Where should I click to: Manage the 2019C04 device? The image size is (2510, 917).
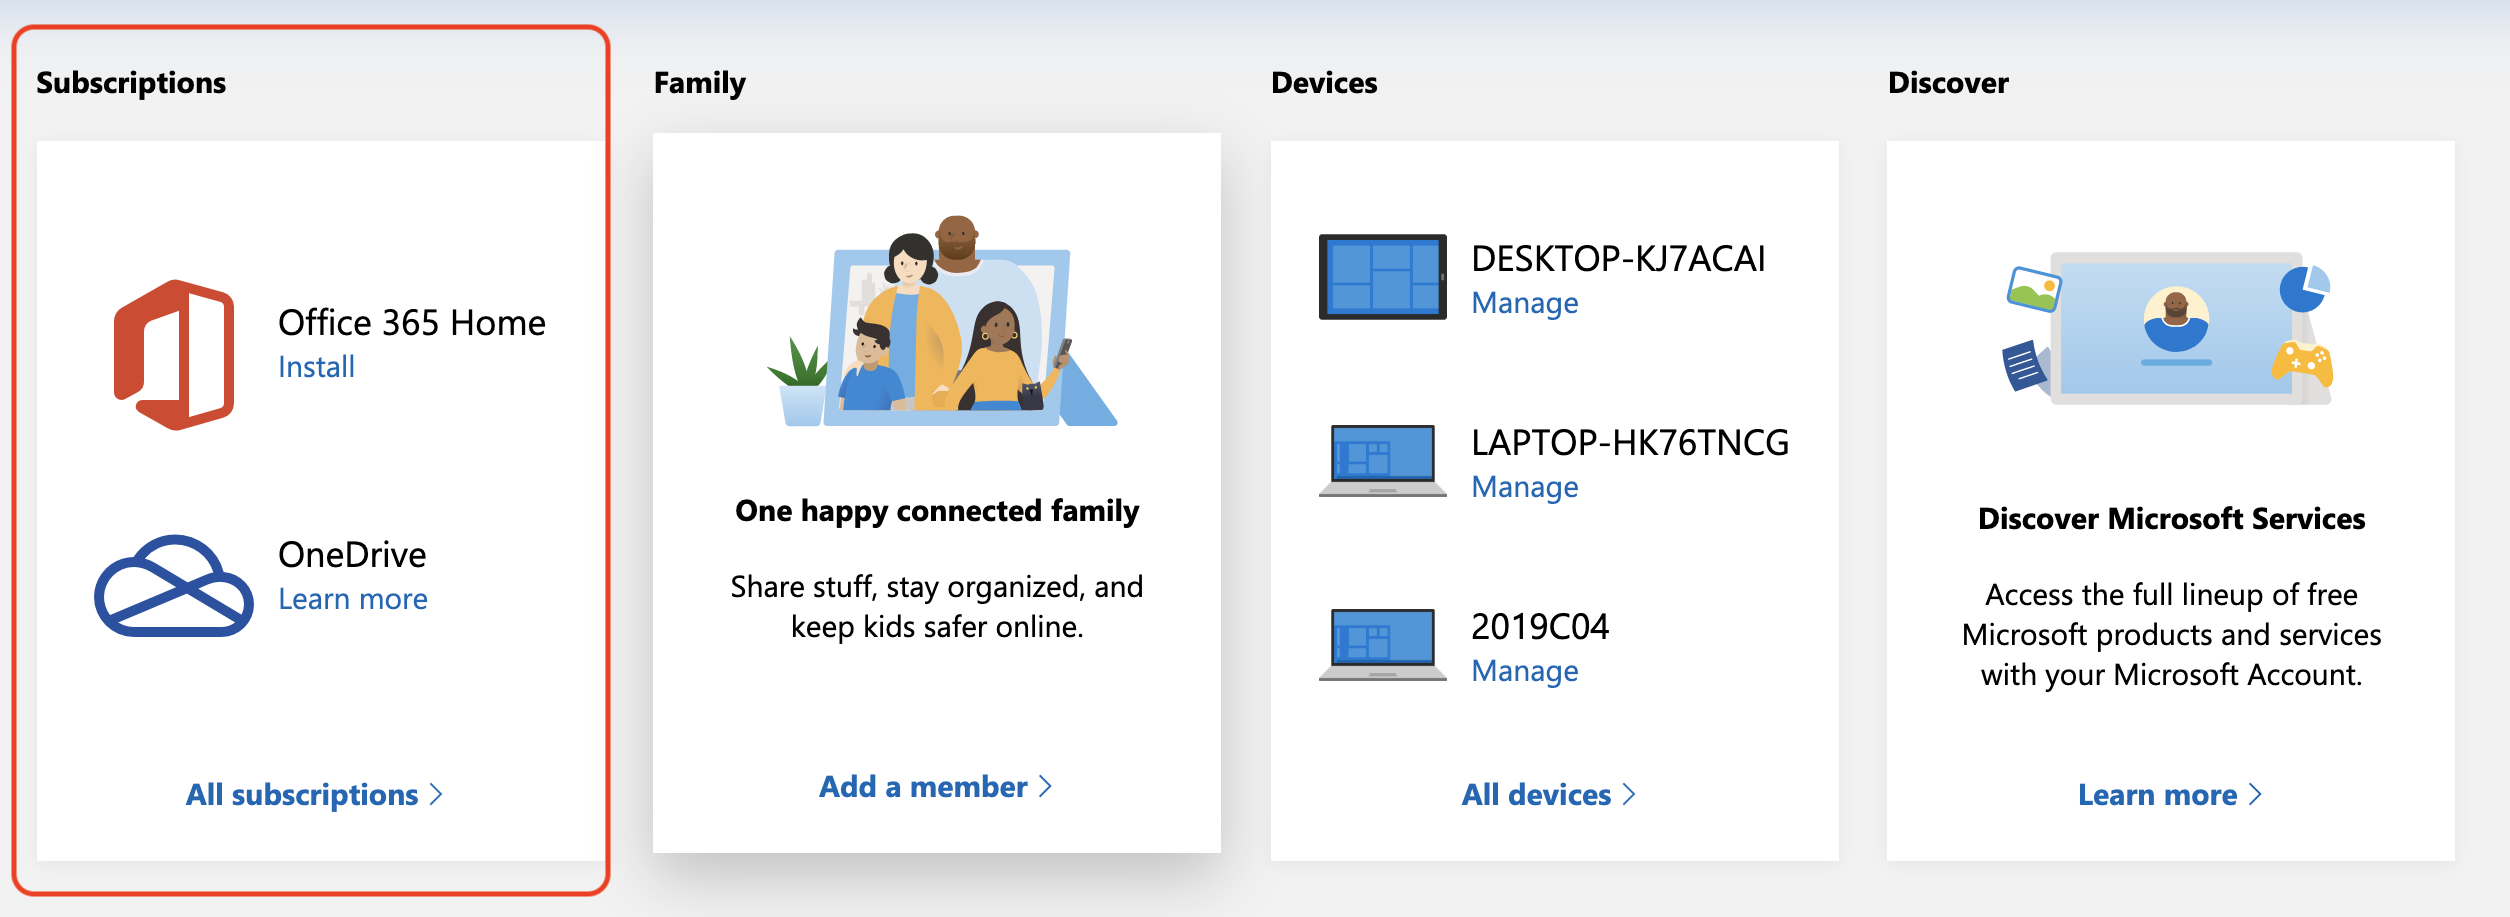click(x=1525, y=671)
